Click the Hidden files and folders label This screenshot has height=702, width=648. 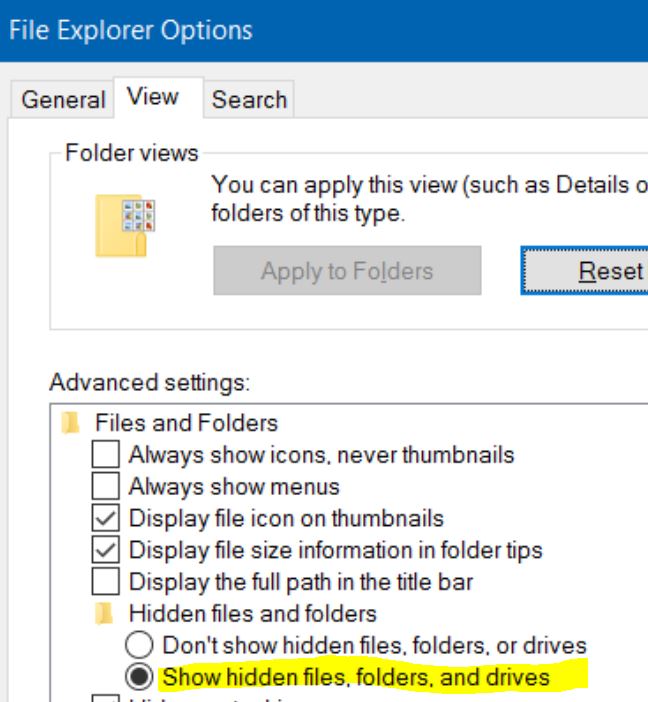coord(253,613)
